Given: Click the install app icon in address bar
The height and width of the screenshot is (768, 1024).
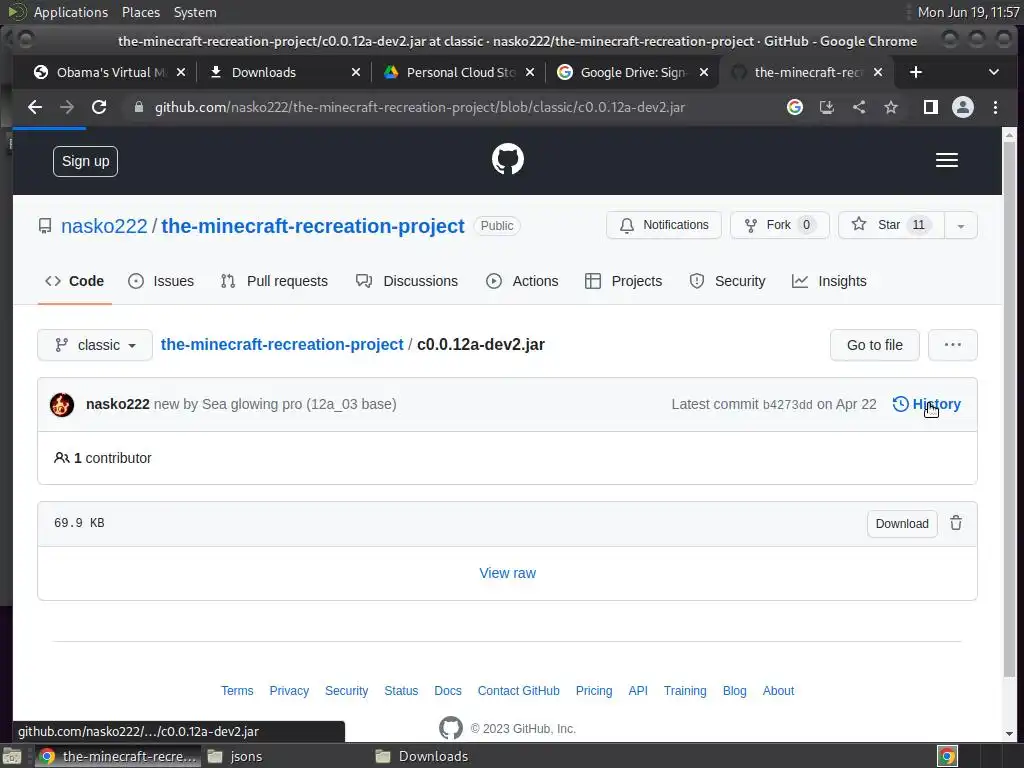Looking at the screenshot, I should (827, 107).
